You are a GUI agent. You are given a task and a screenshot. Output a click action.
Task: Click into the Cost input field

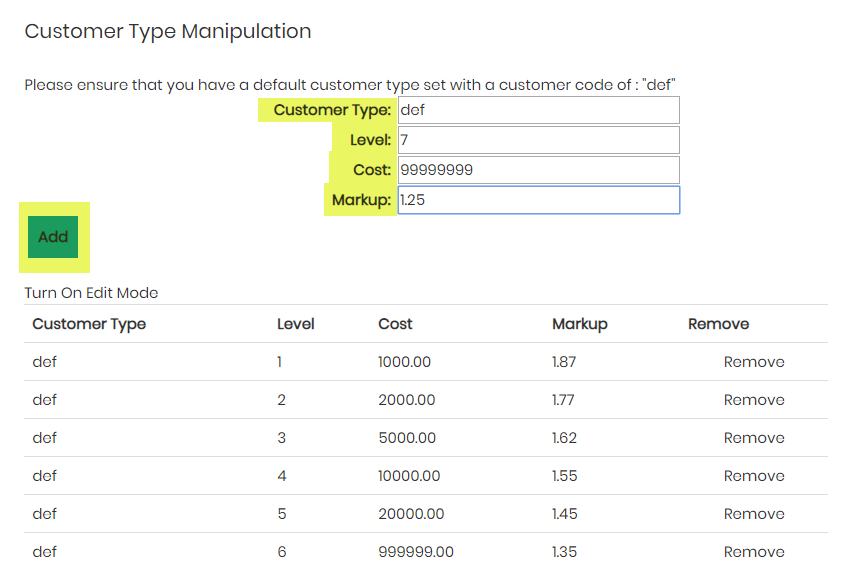tap(539, 170)
